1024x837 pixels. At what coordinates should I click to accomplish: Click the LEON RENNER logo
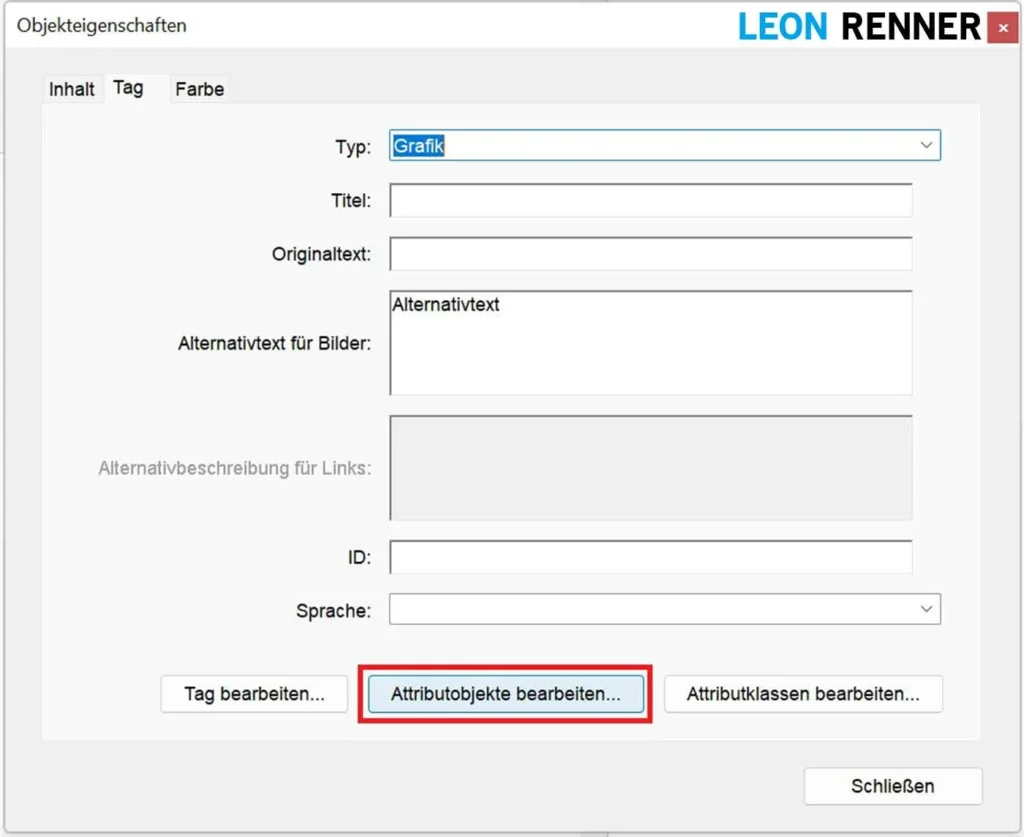[x=859, y=27]
